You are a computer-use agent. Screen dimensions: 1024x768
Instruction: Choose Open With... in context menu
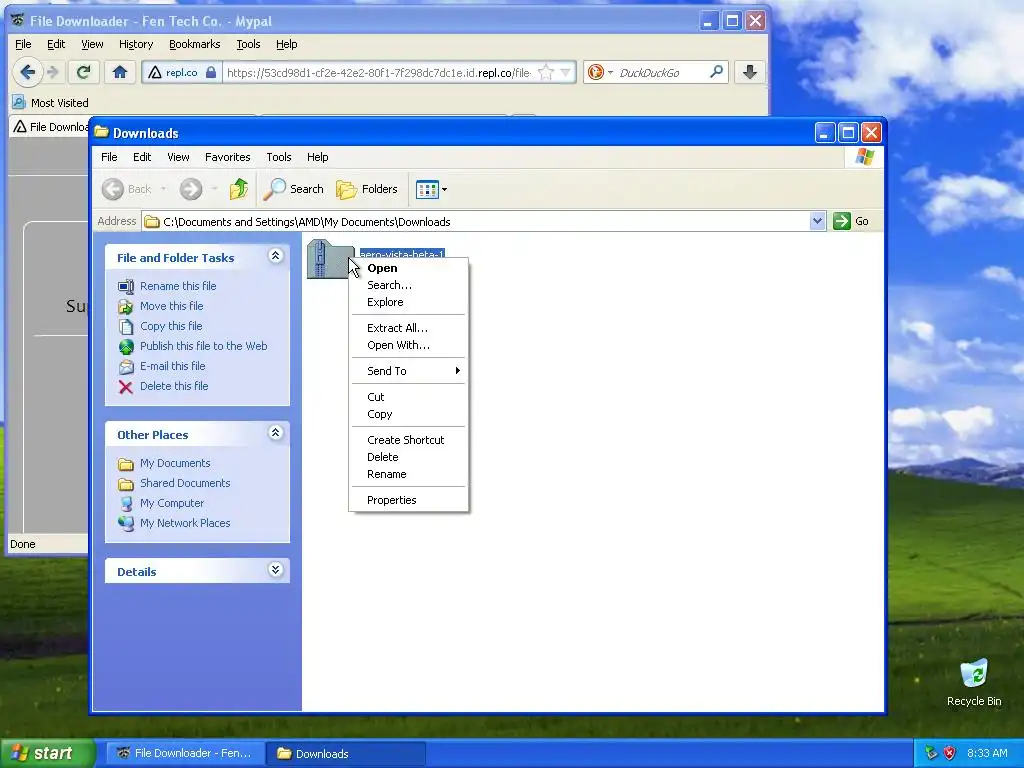[x=408, y=345]
